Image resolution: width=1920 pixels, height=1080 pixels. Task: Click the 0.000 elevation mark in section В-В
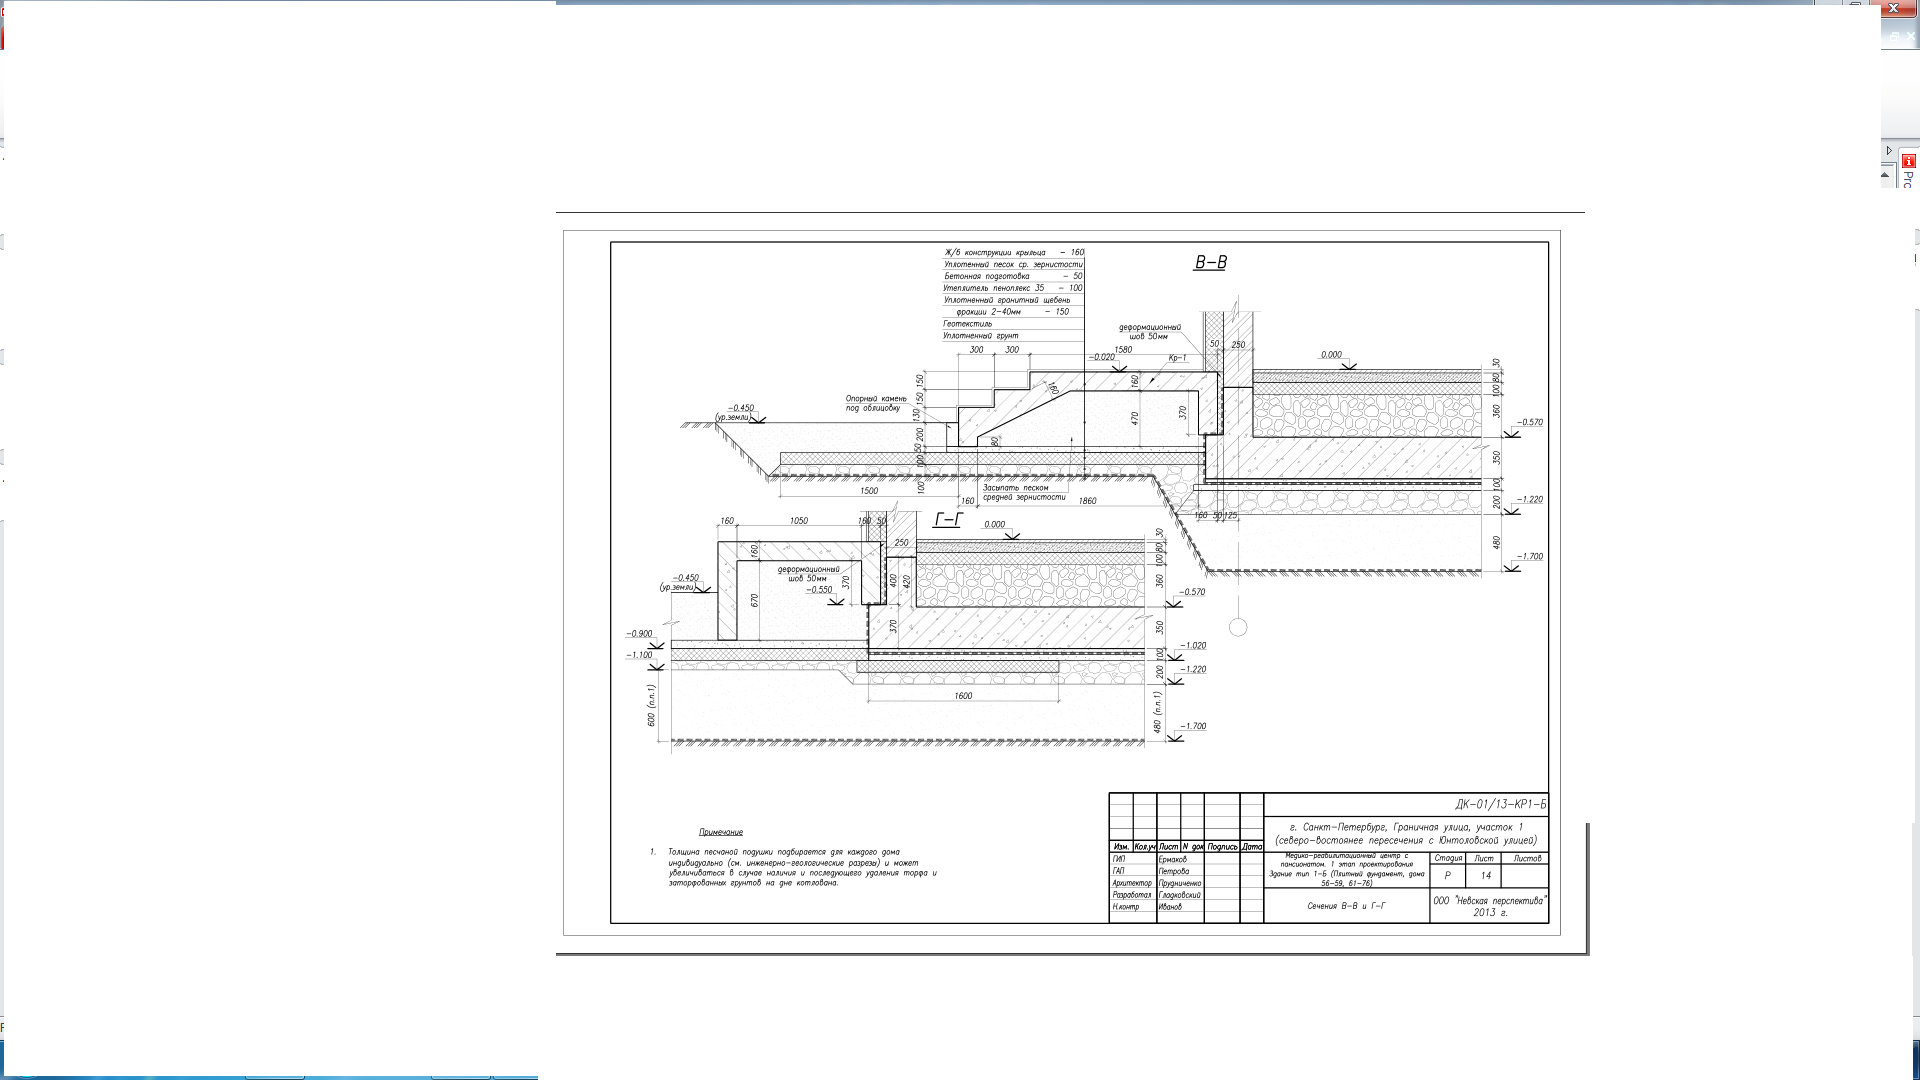pyautogui.click(x=1331, y=355)
